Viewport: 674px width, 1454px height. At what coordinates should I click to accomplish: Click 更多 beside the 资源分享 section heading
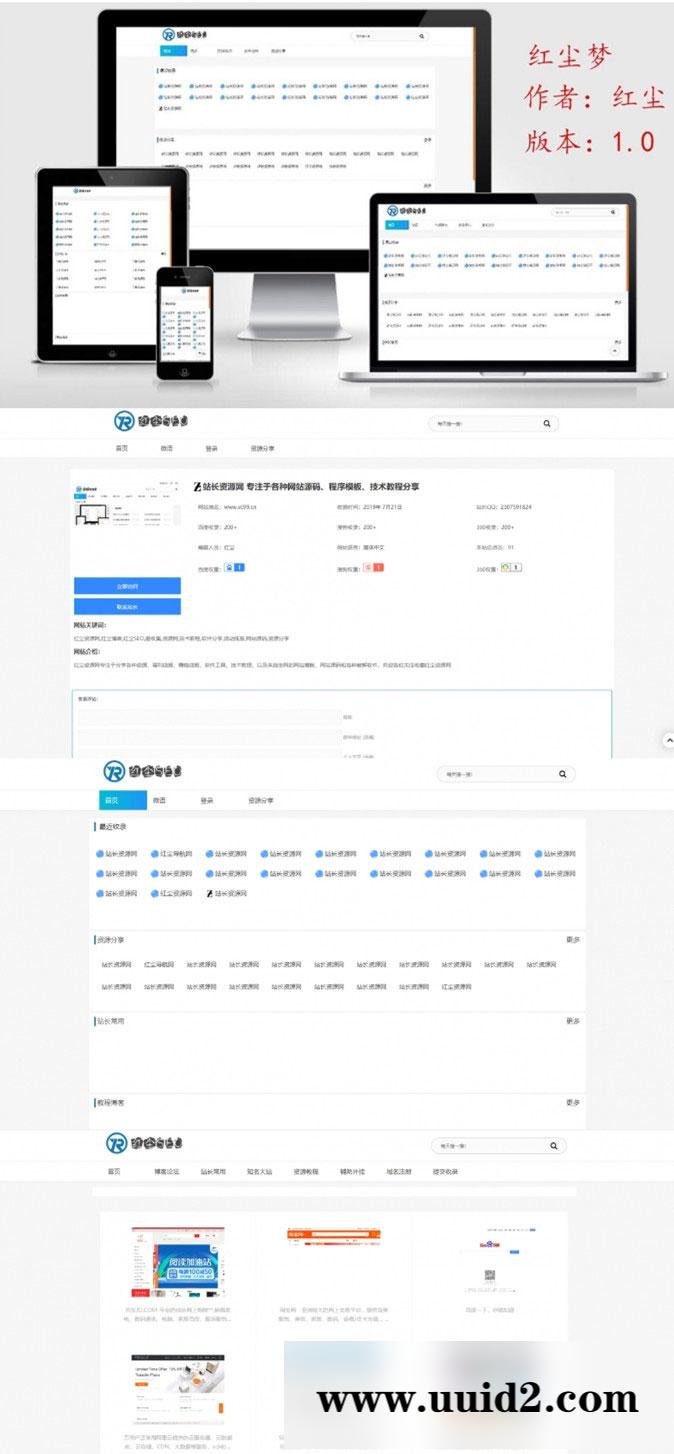click(572, 940)
